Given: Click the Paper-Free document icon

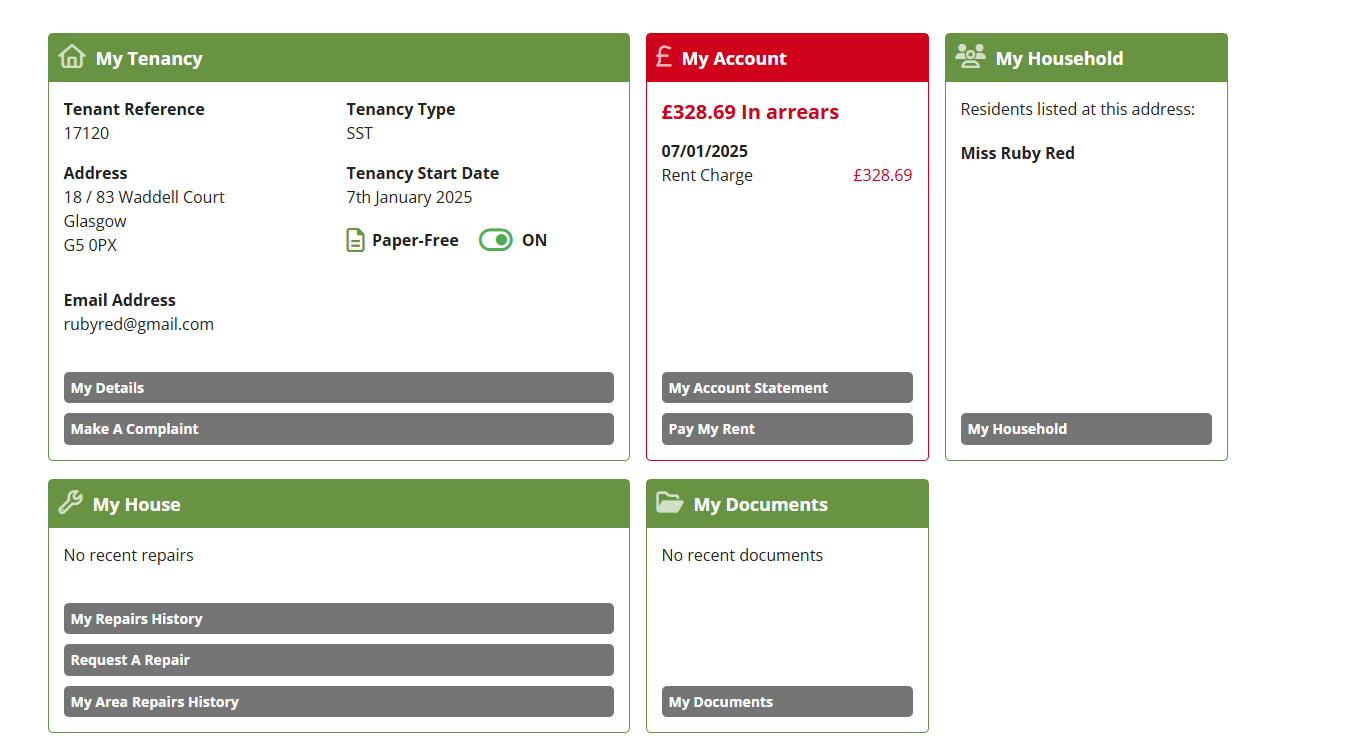Looking at the screenshot, I should (x=355, y=240).
